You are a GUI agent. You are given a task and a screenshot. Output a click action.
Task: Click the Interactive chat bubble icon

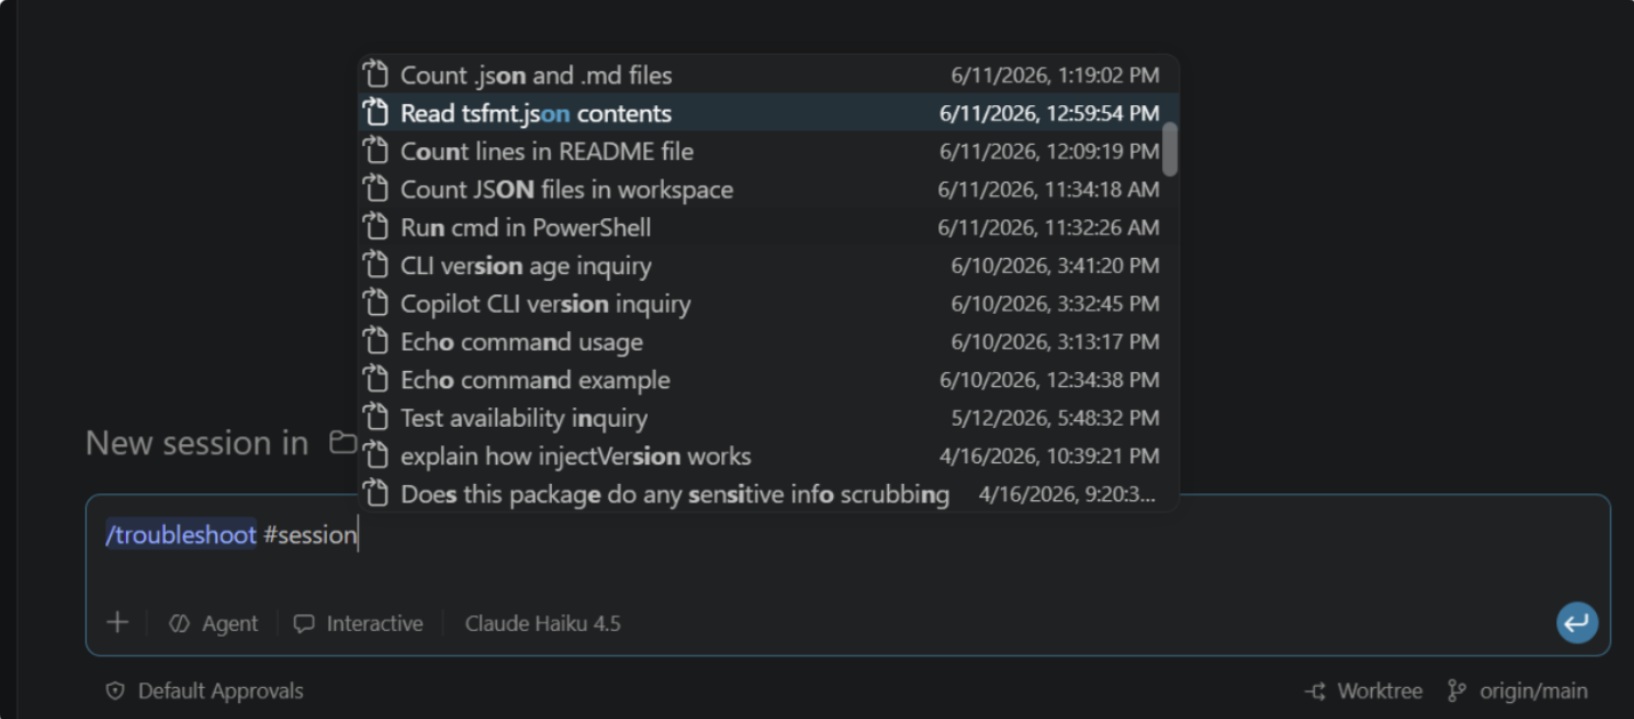point(304,623)
